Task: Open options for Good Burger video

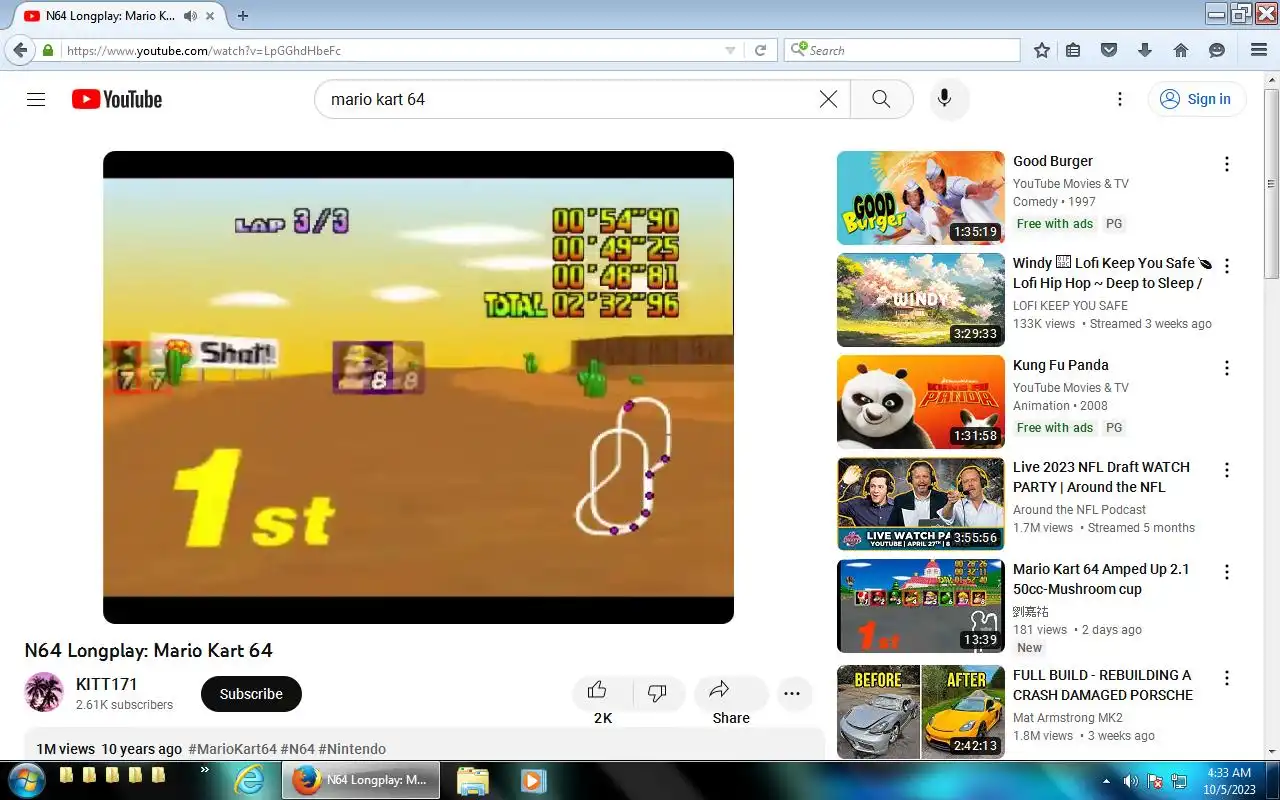Action: pos(1227,164)
